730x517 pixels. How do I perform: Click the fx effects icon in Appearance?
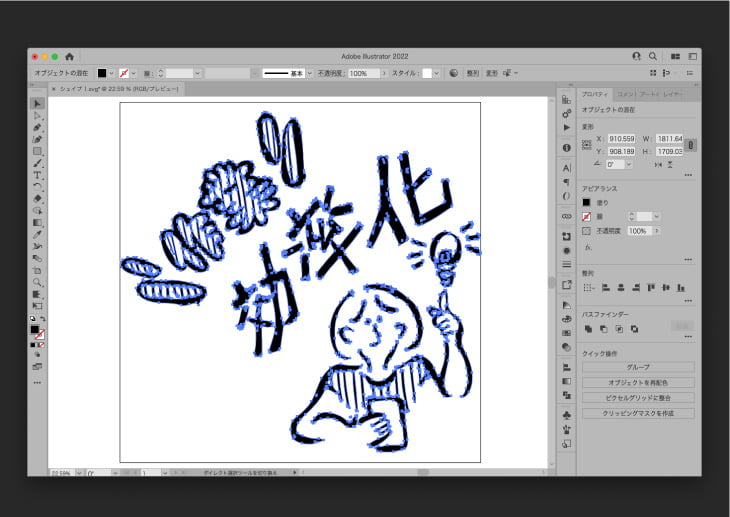coord(589,246)
